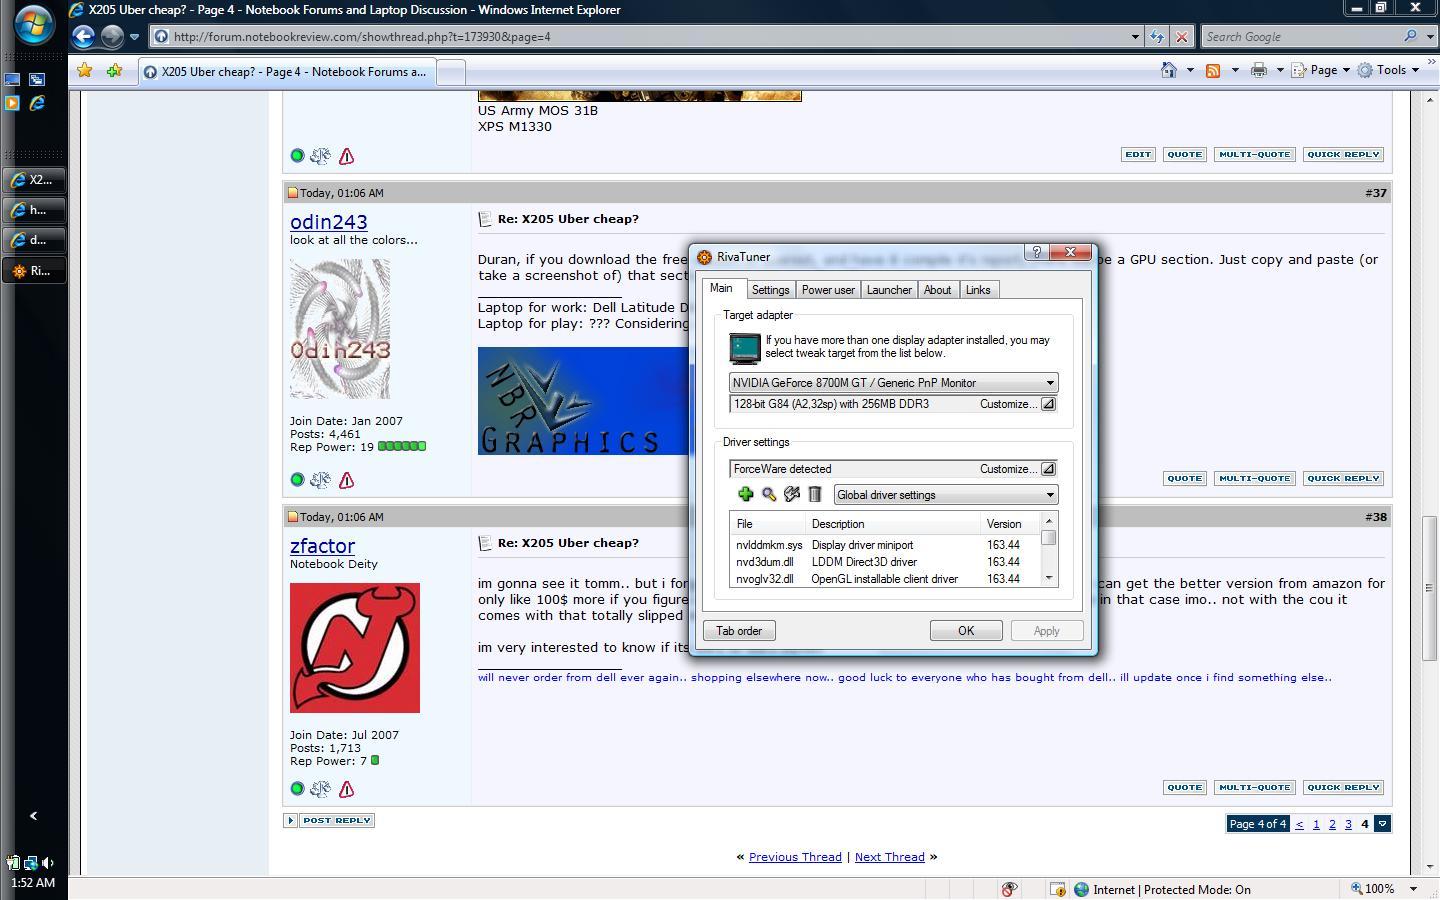Click the IE forward arrow button

click(x=112, y=36)
